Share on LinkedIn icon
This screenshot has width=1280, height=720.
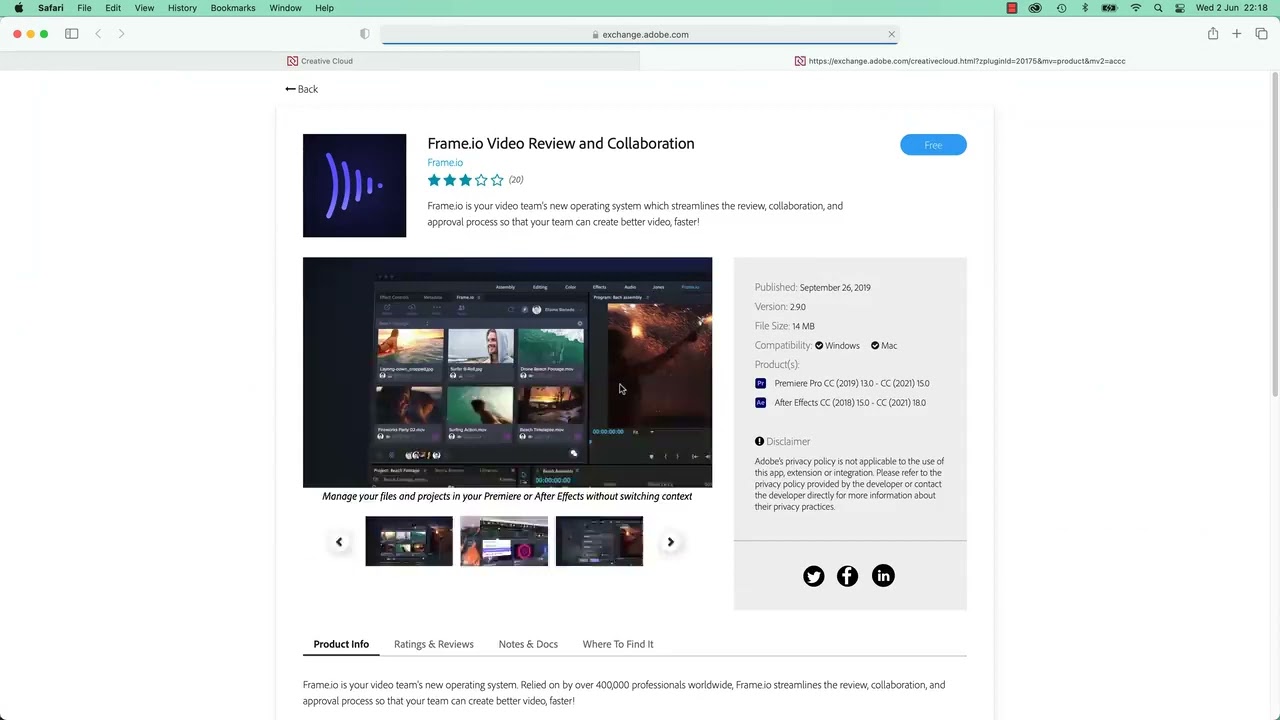[x=883, y=576]
